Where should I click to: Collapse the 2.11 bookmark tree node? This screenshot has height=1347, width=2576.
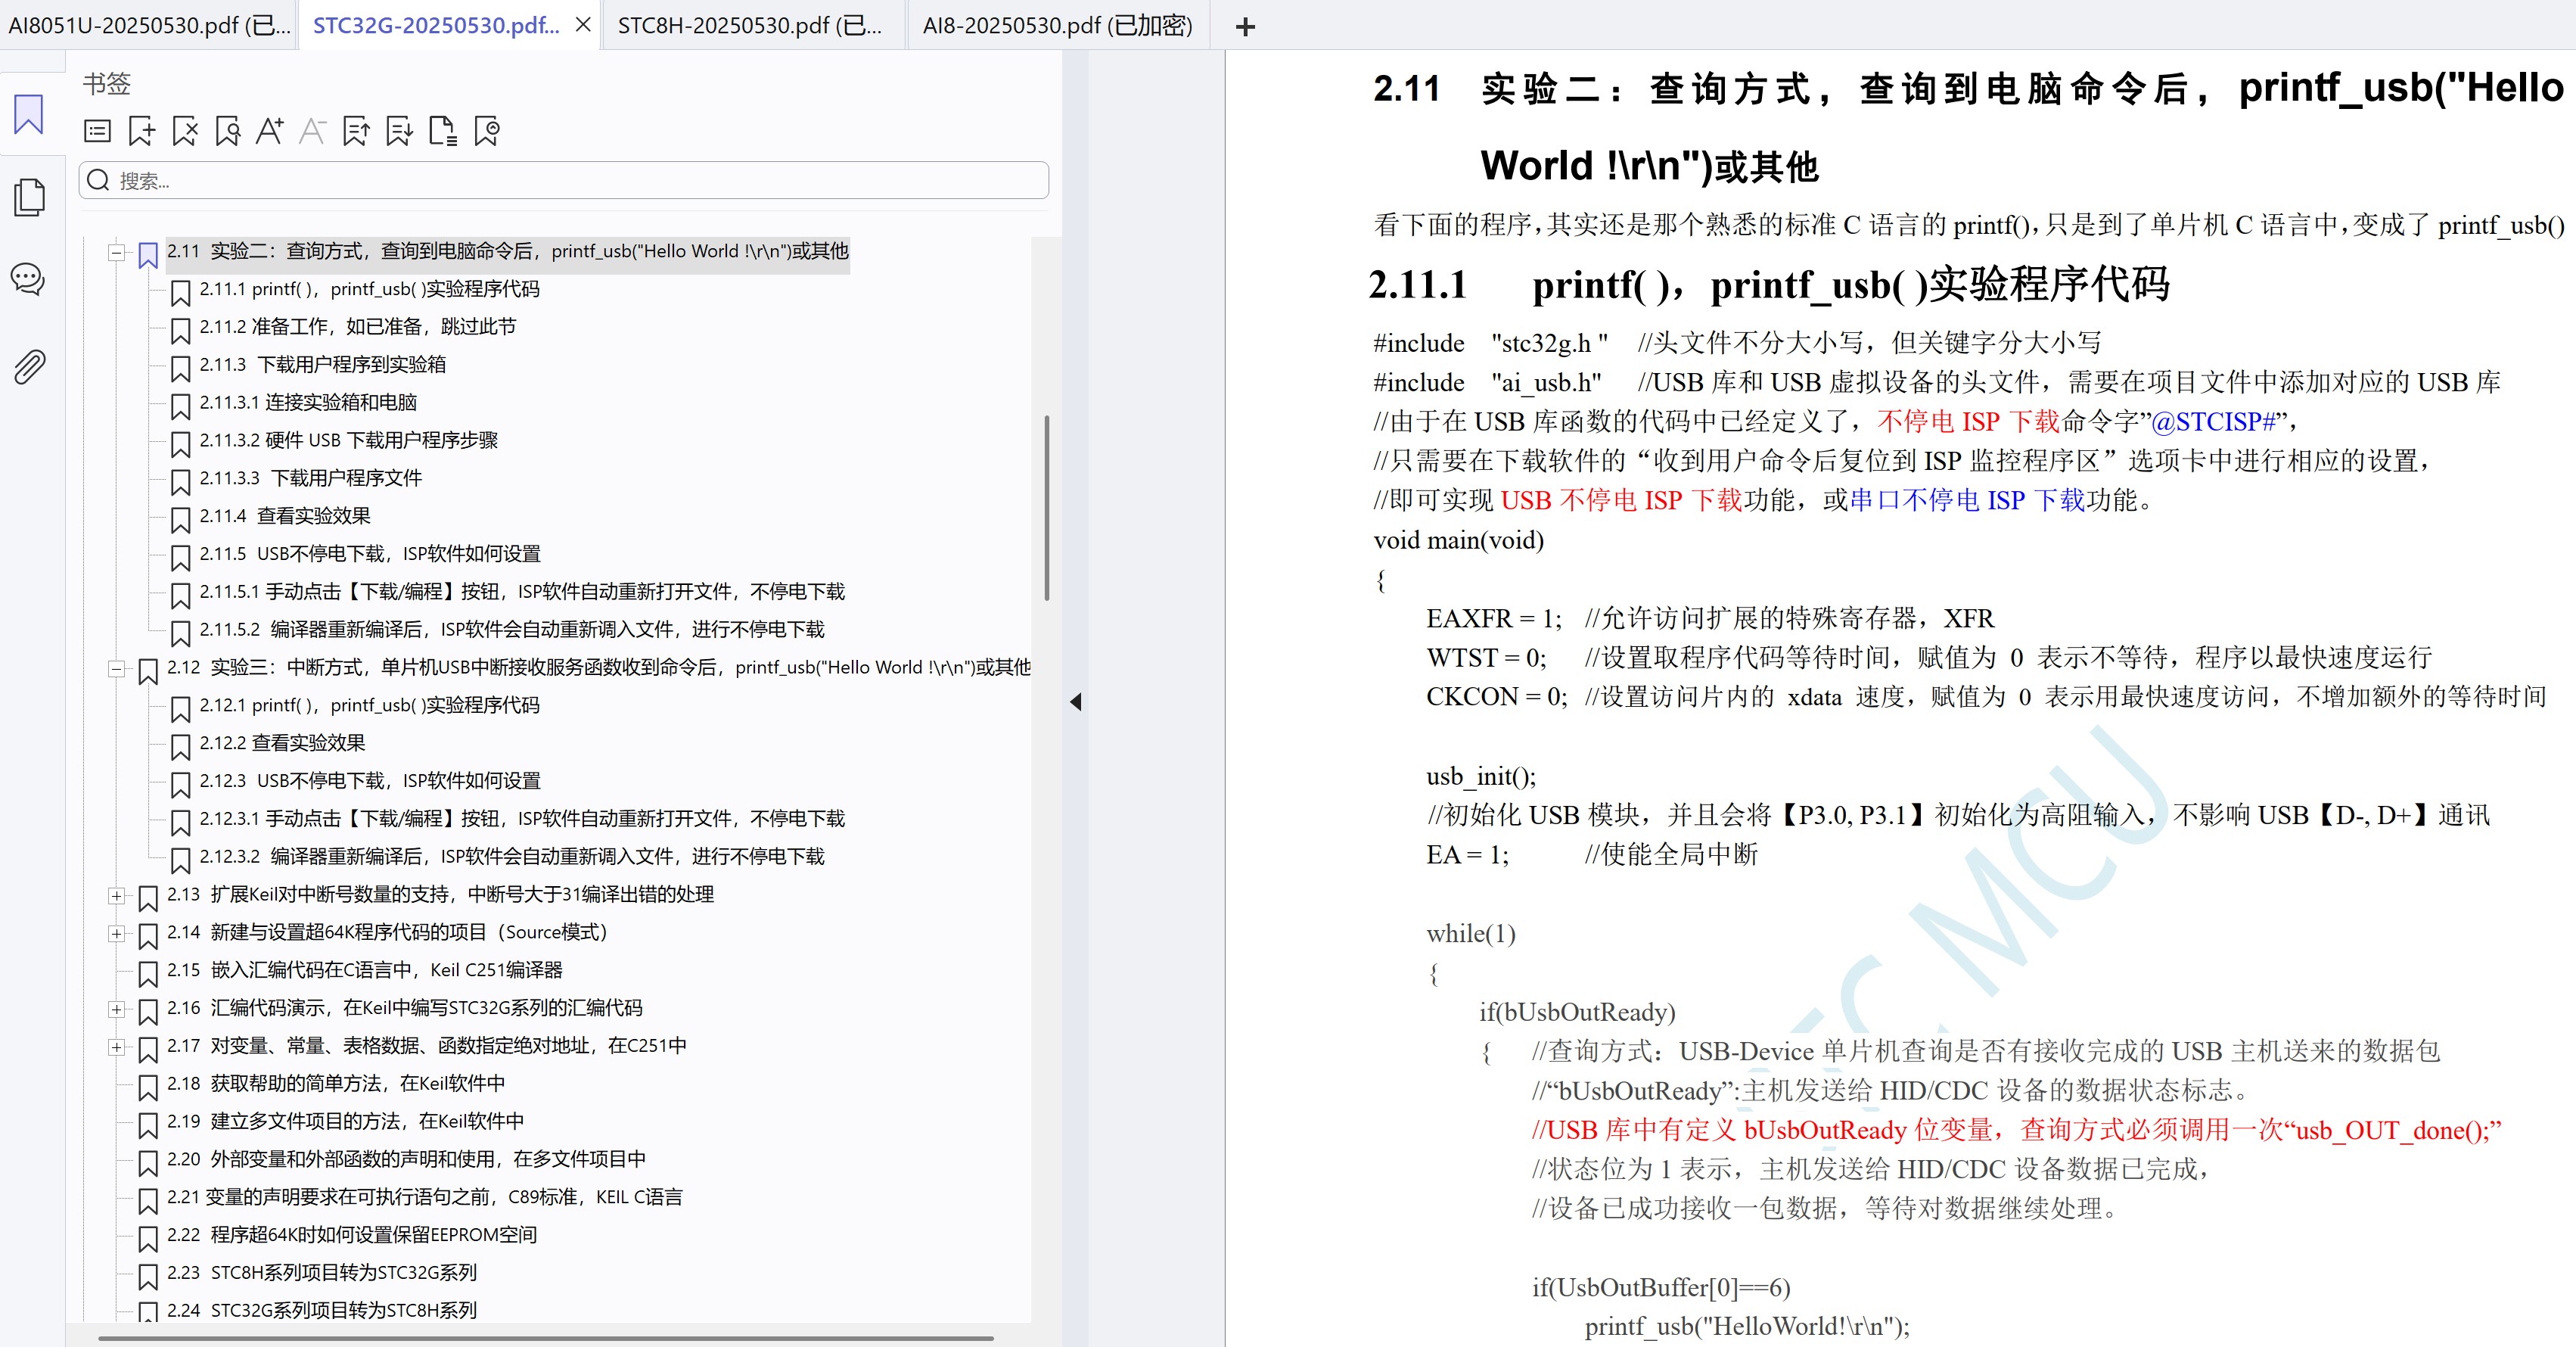117,252
